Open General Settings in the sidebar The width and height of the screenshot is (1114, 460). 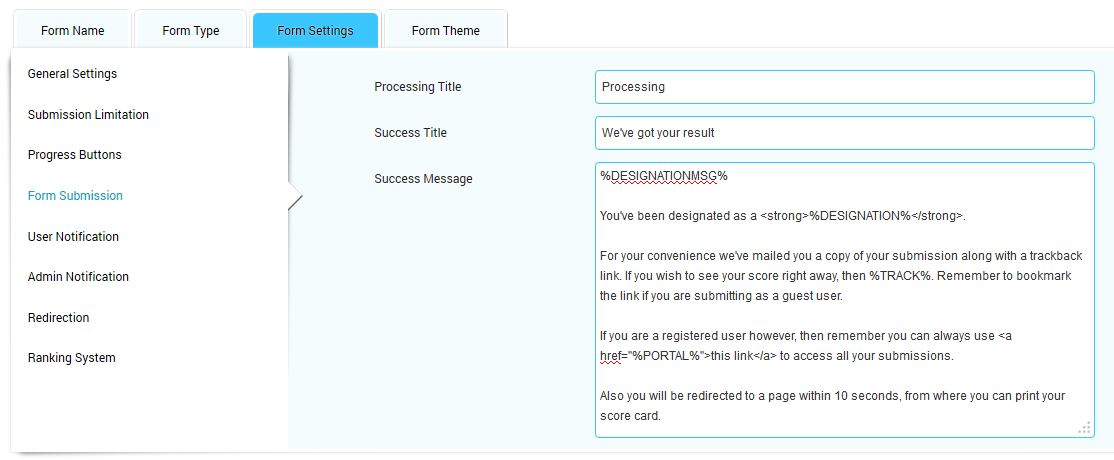[x=72, y=74]
